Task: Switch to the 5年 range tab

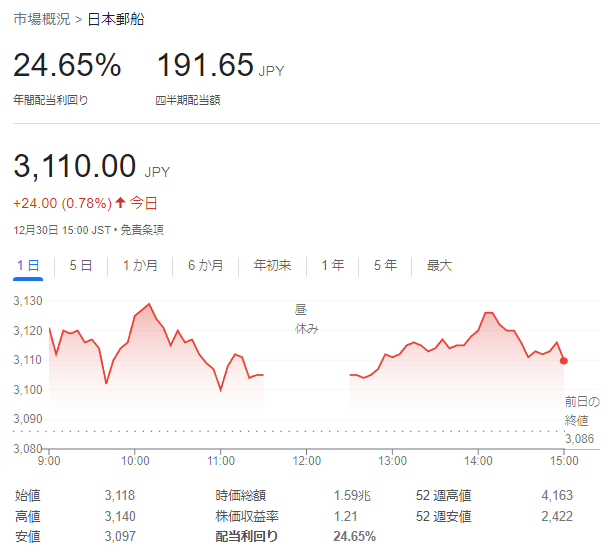Action: [x=385, y=265]
